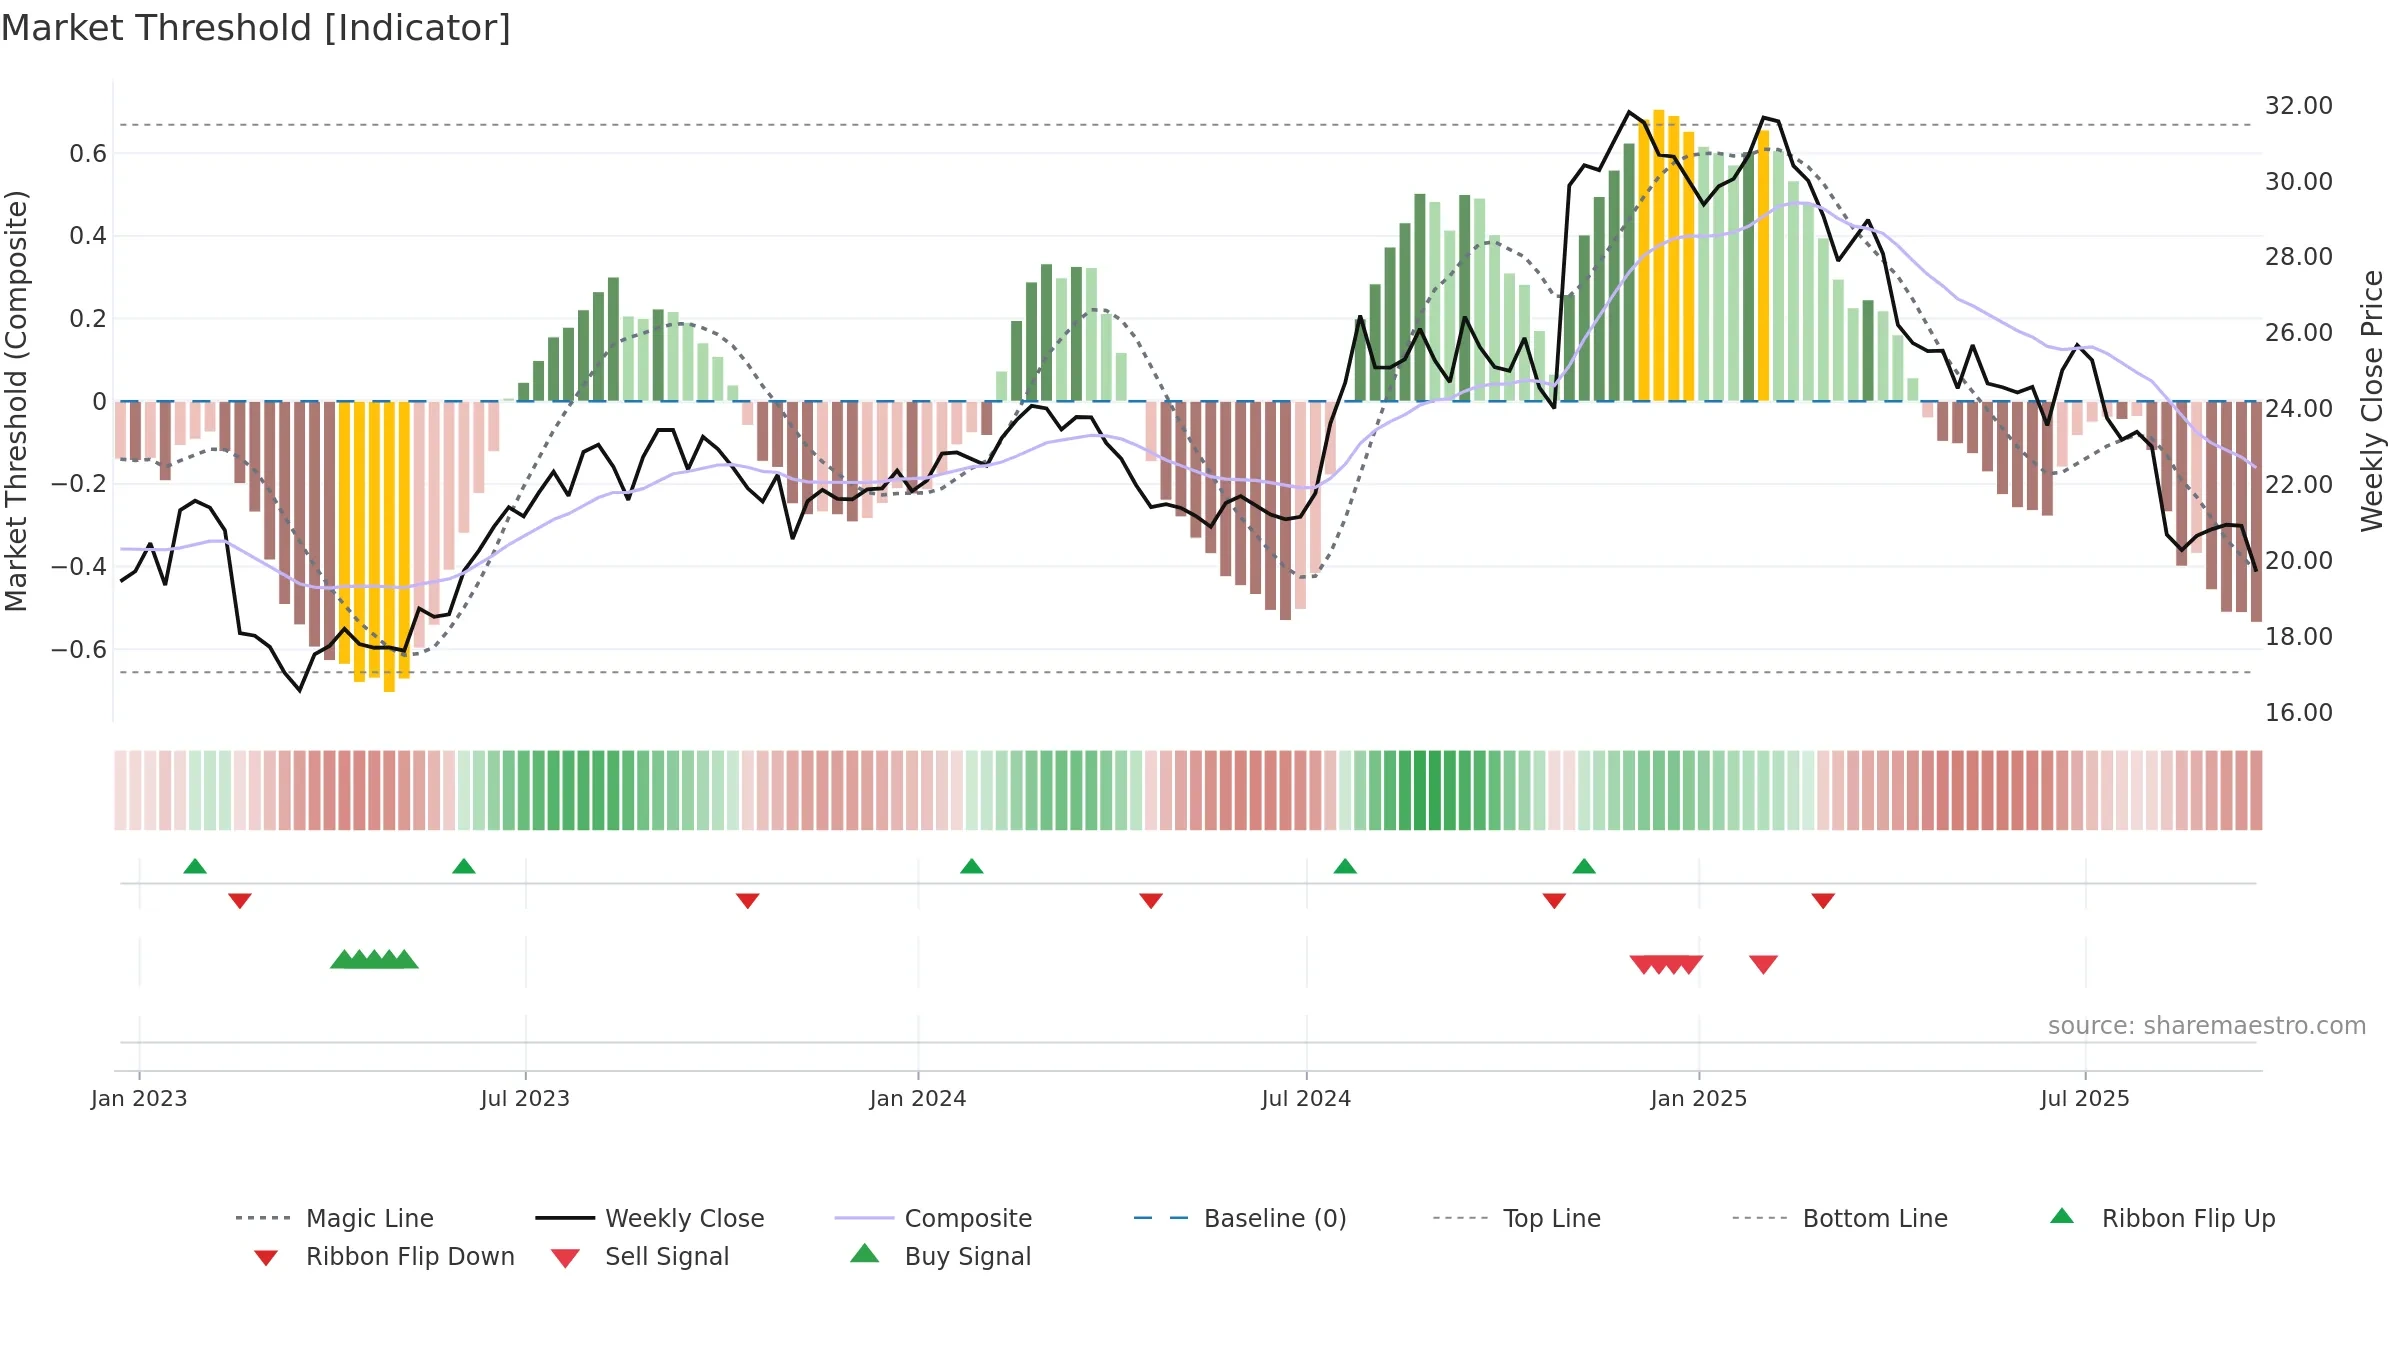The height and width of the screenshot is (1350, 2400).
Task: Click the red Sell Signal legend triangle
Action: (565, 1258)
